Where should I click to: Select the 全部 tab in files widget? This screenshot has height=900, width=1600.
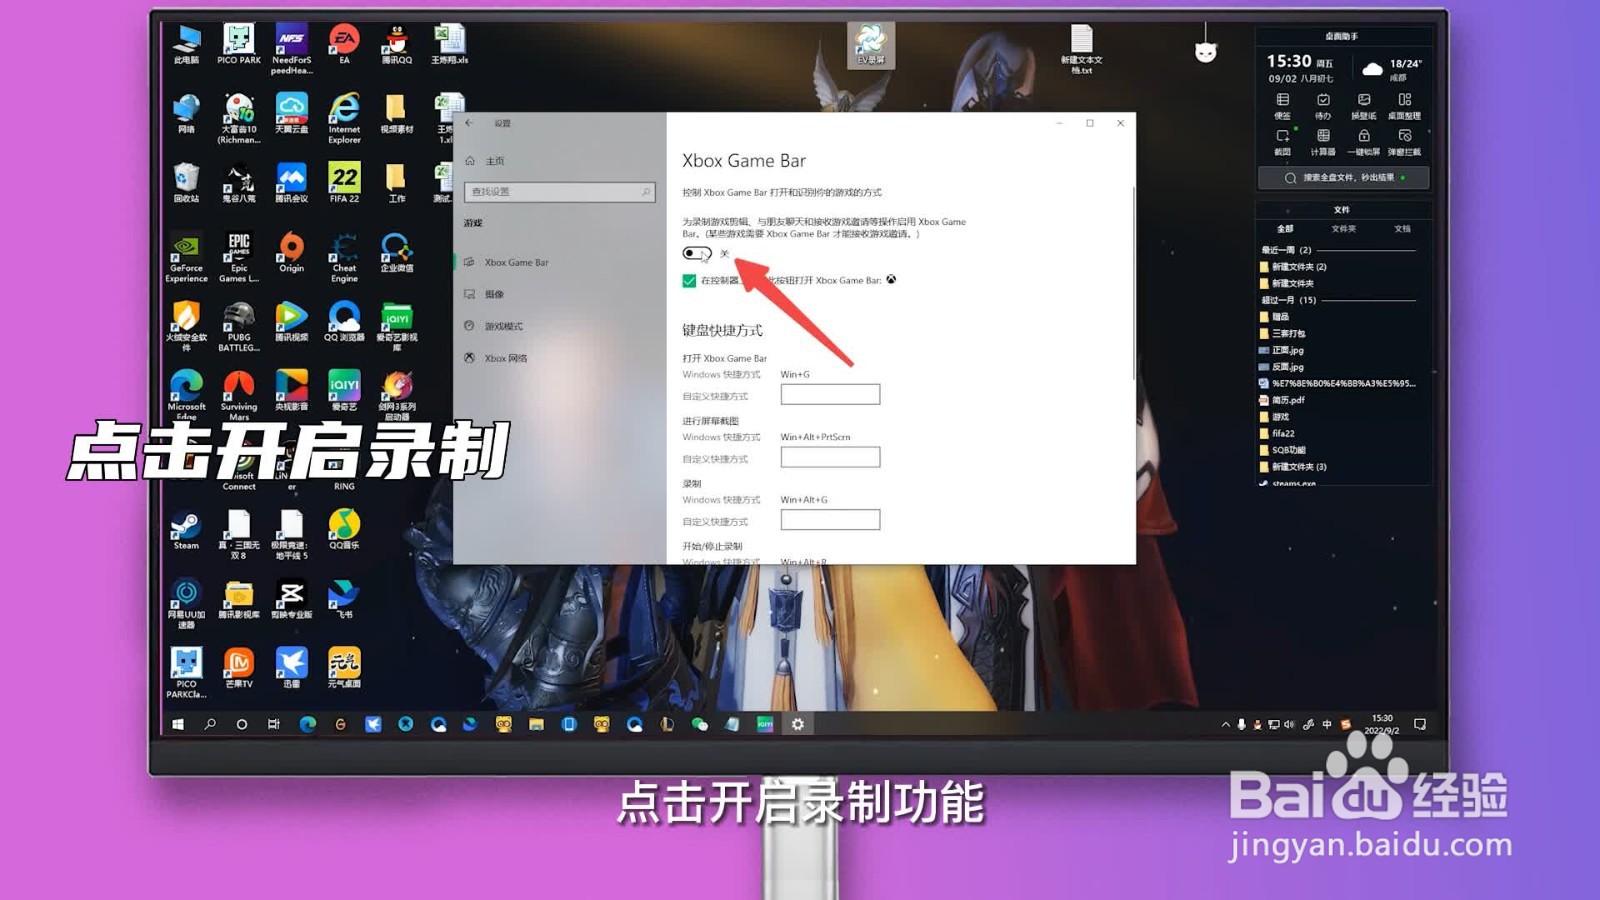click(x=1285, y=229)
